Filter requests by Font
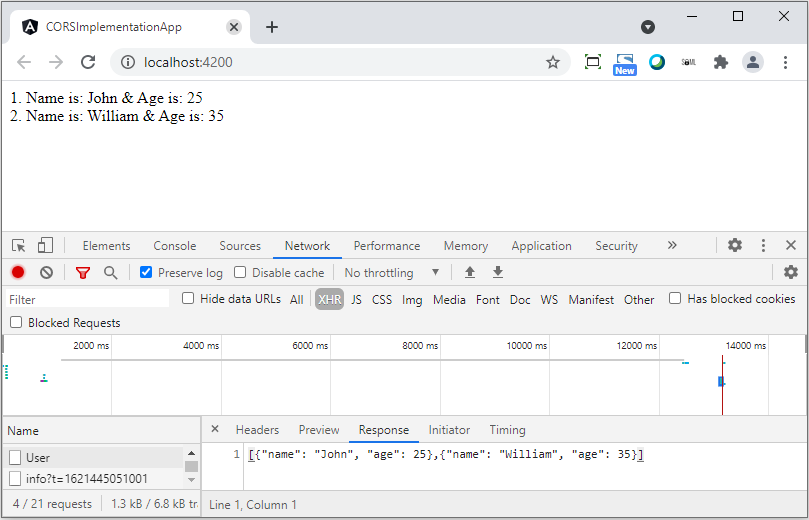 [488, 300]
